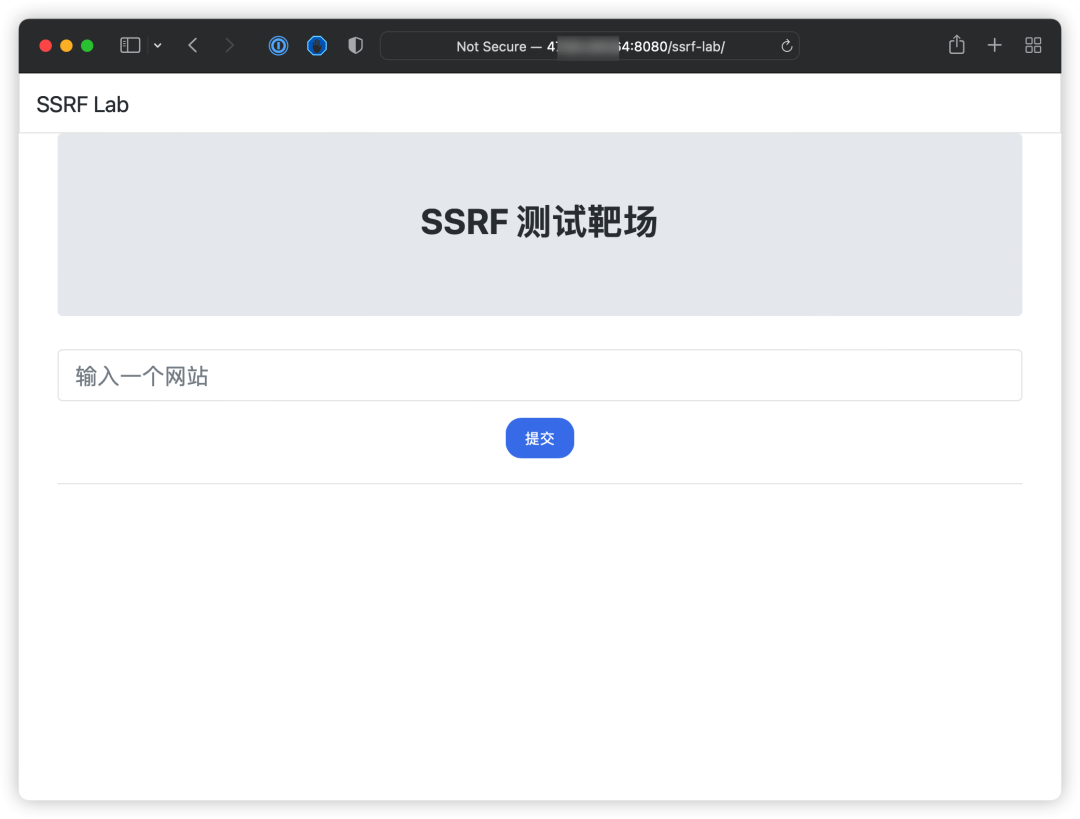Open the sidebar options dropdown chevron
The height and width of the screenshot is (819, 1080).
tap(158, 45)
